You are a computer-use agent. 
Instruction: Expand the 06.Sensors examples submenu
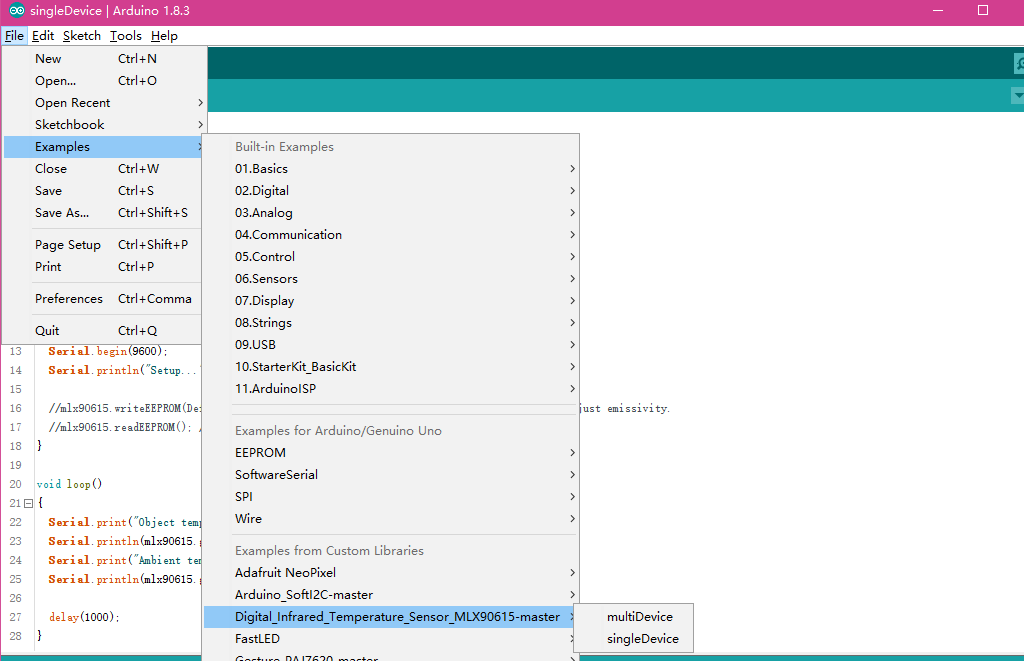[391, 279]
